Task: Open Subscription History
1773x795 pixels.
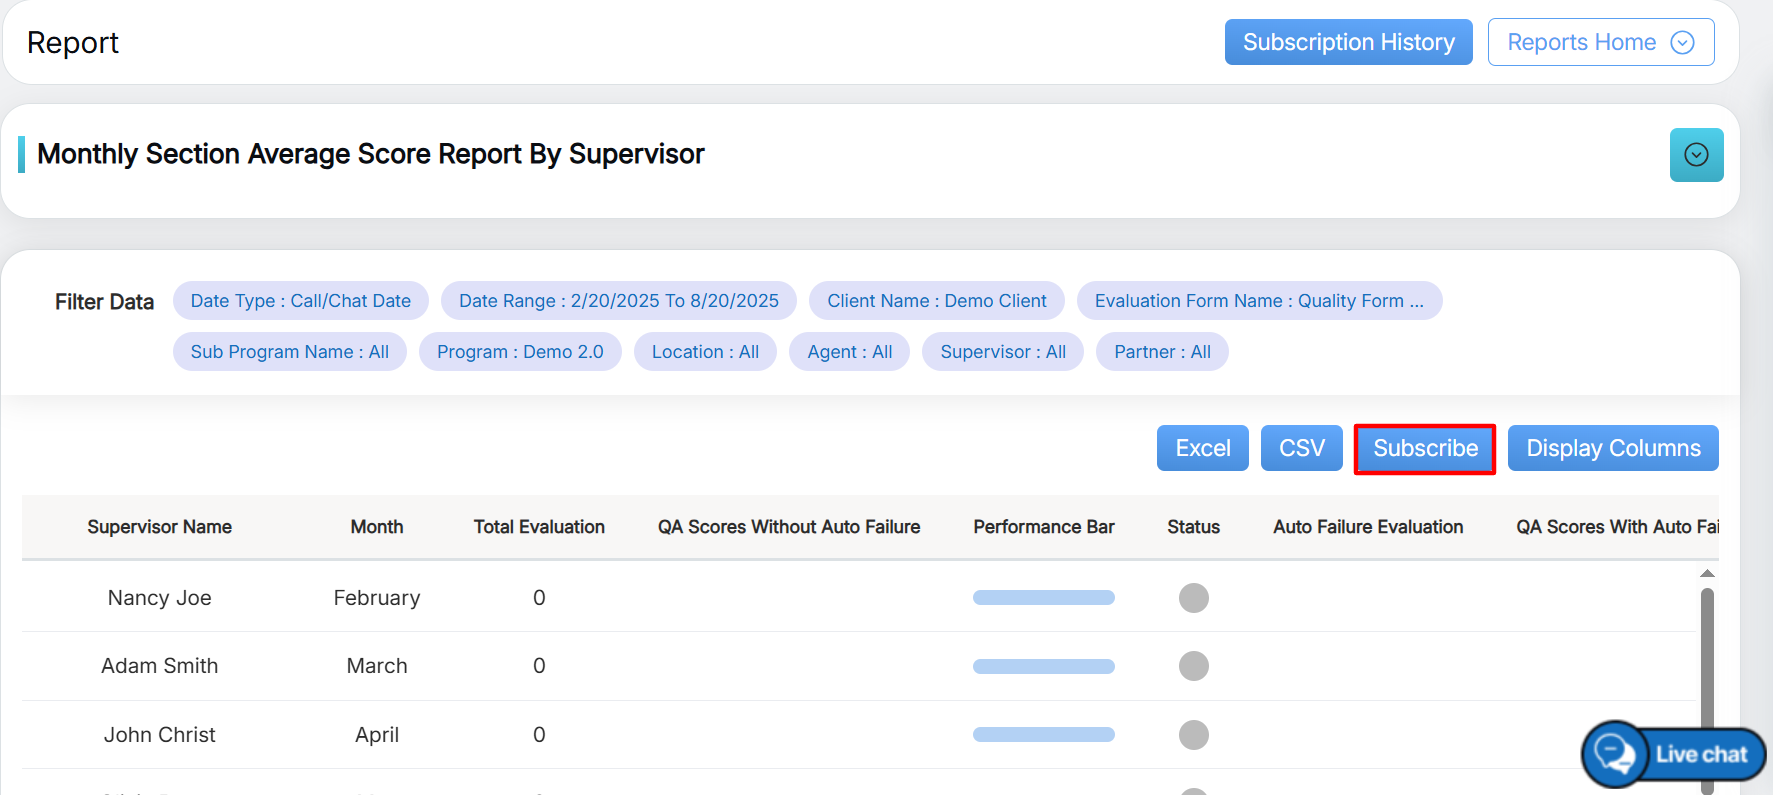Action: (1348, 42)
